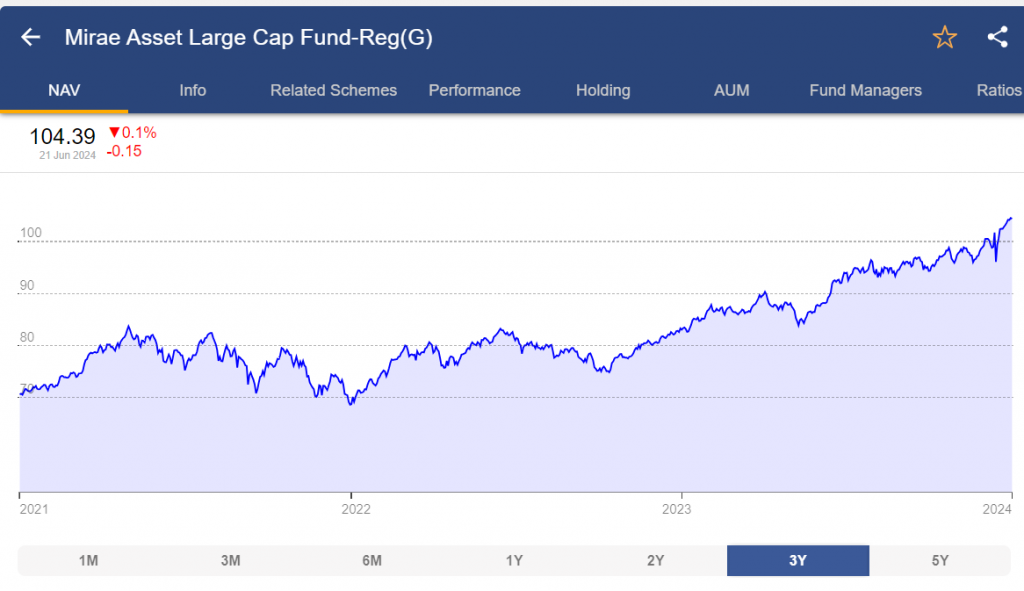Select the 3M time range

(x=230, y=560)
